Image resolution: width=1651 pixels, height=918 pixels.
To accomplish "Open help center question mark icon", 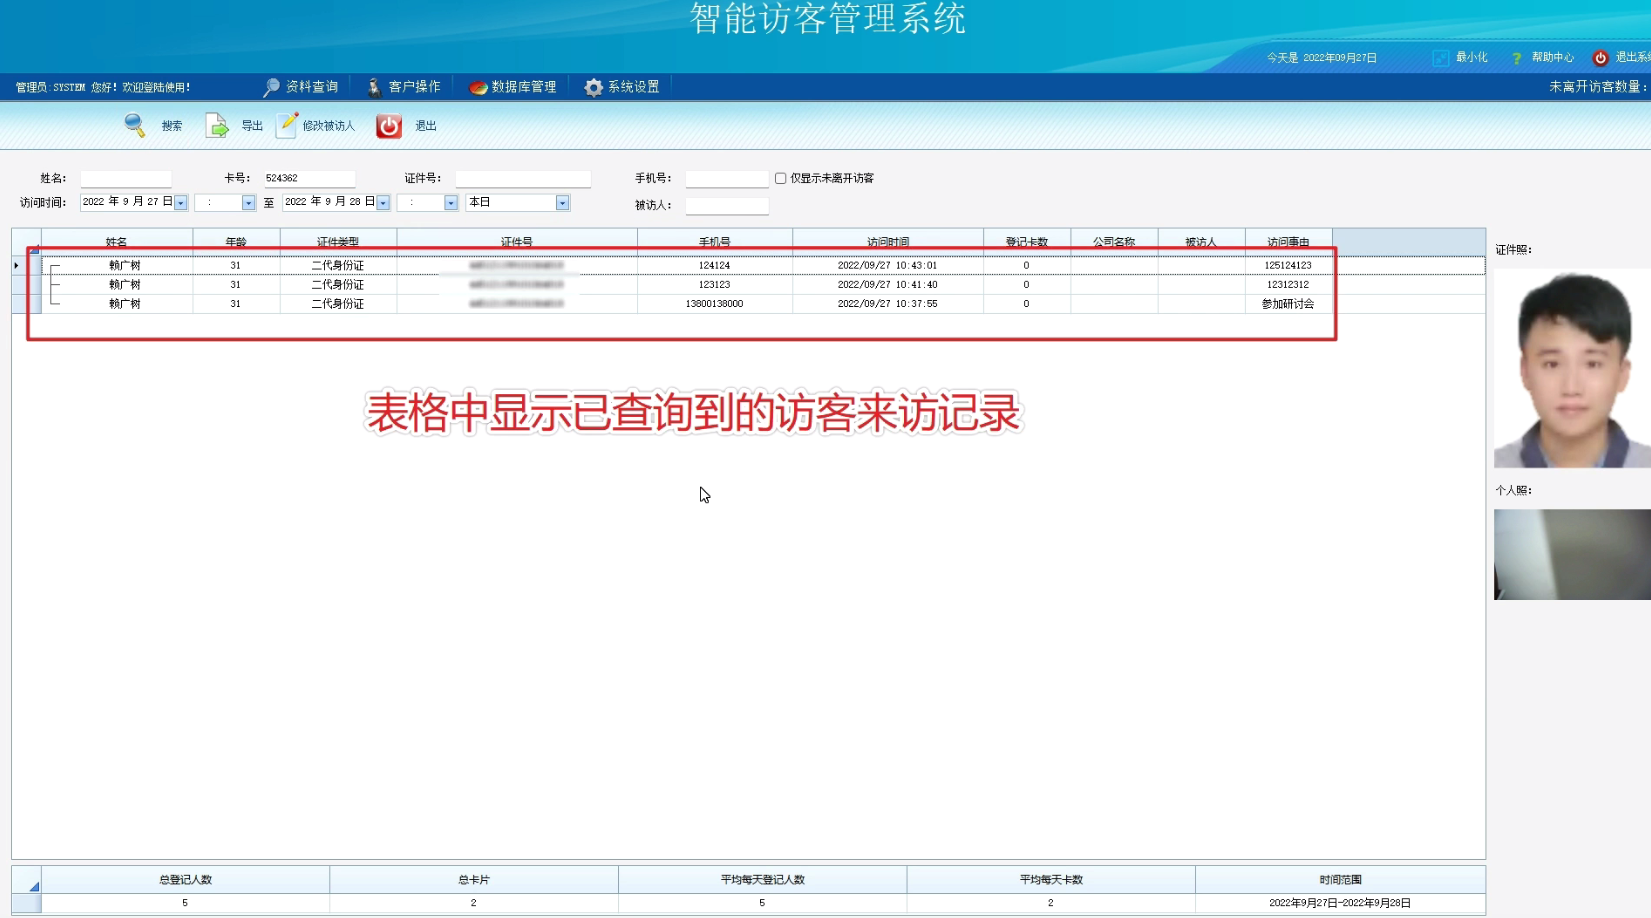I will pos(1516,58).
